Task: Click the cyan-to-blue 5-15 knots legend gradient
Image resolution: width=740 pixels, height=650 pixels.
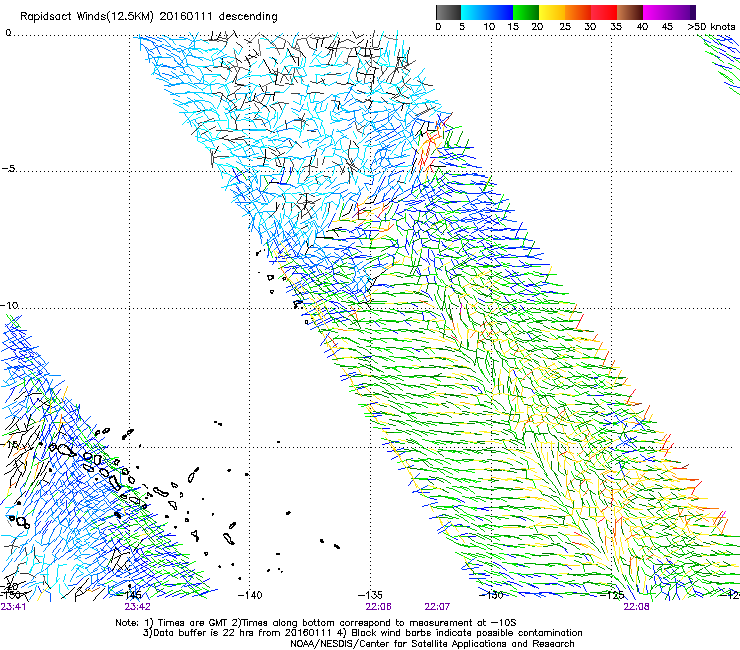Action: click(x=487, y=12)
